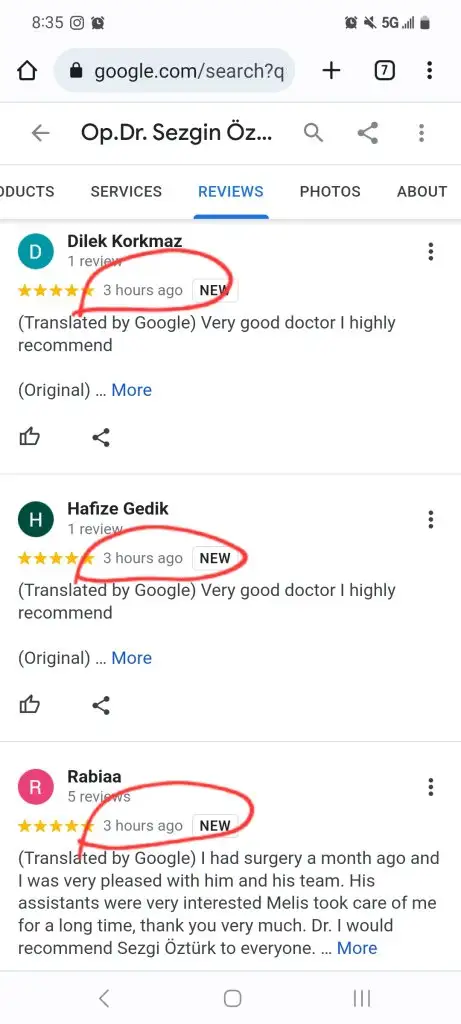This screenshot has height=1024, width=461.
Task: Open the About tab
Action: 422,191
